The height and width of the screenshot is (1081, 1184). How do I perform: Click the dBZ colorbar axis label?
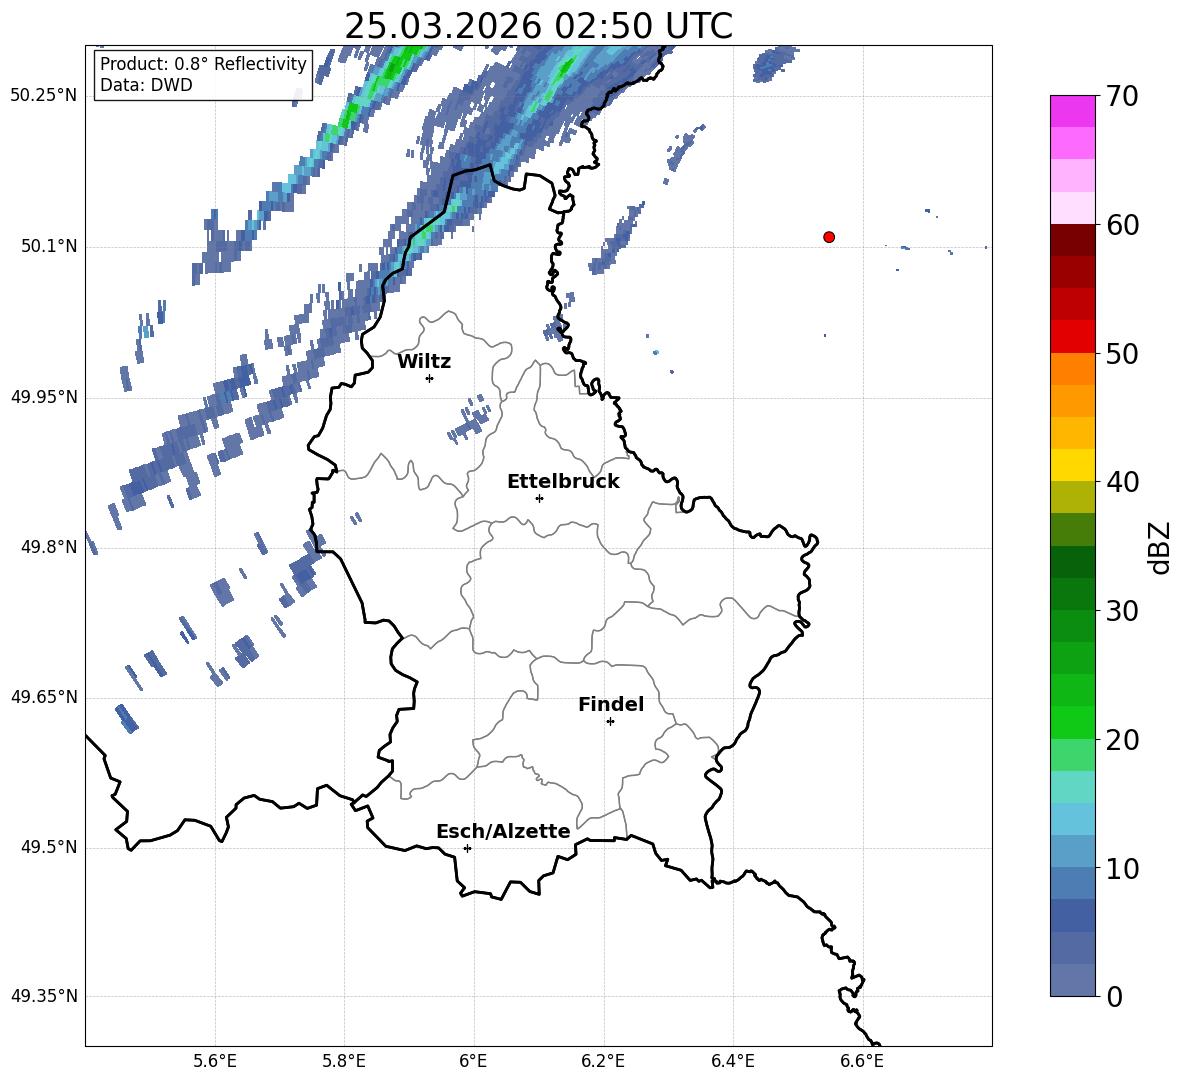click(x=1161, y=547)
